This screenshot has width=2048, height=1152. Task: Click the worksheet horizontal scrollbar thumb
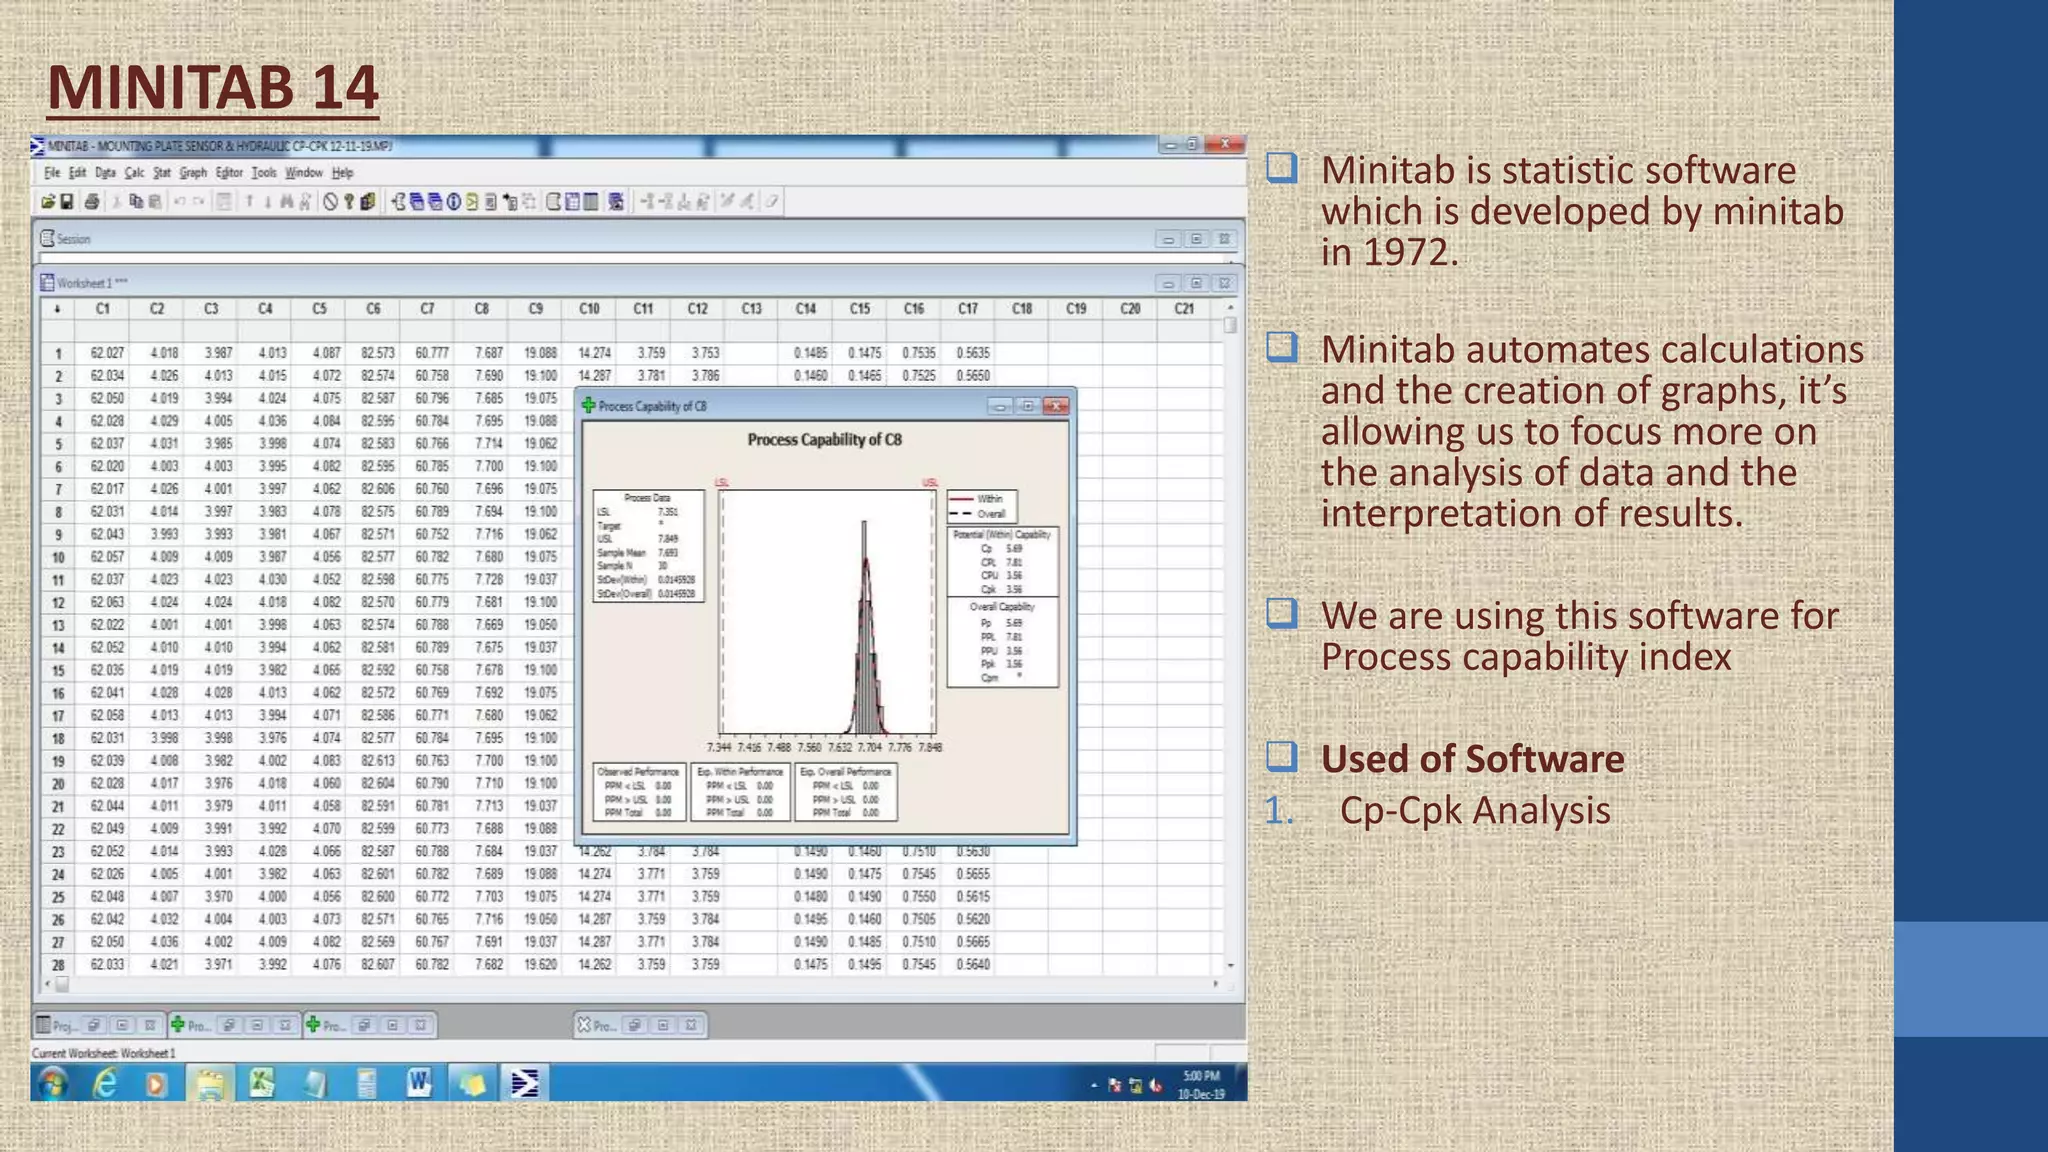point(62,984)
